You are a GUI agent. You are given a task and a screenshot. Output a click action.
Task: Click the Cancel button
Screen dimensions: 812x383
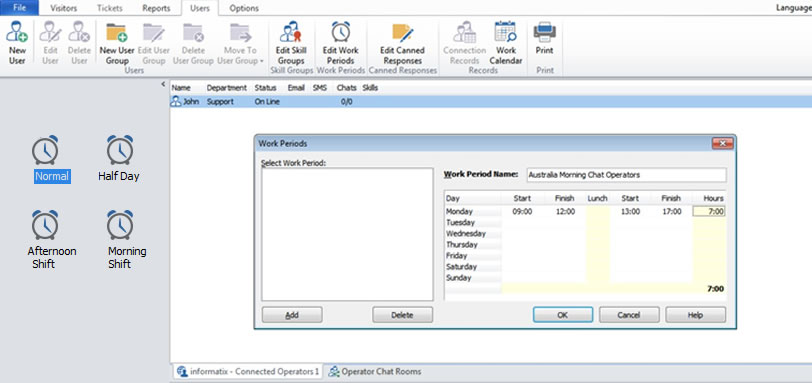click(629, 315)
